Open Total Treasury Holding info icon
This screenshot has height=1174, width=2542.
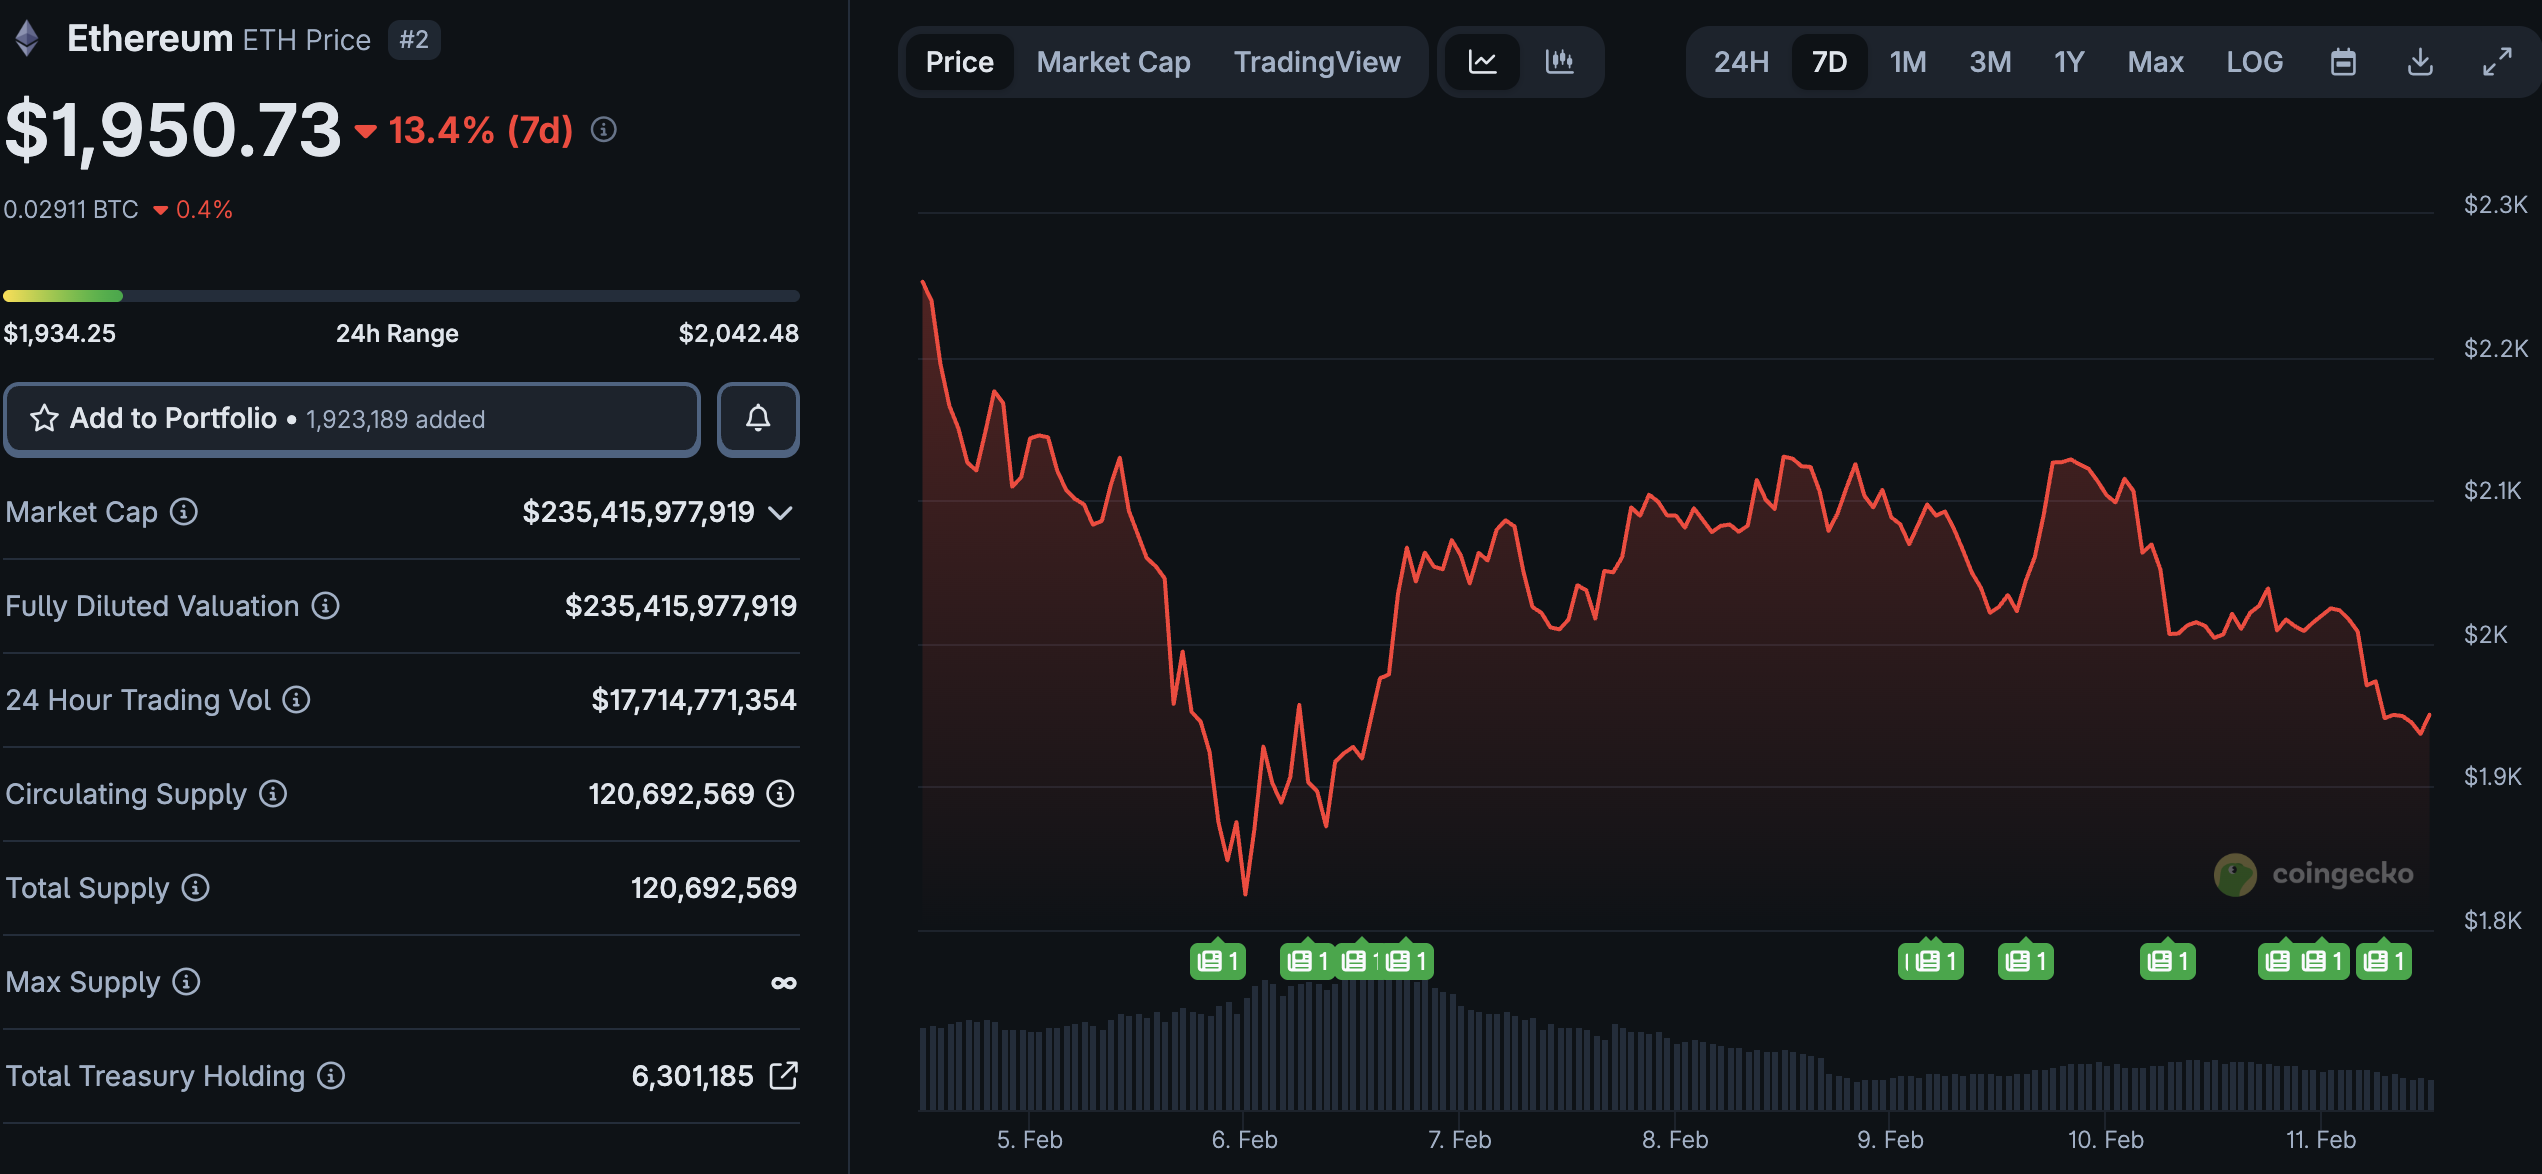click(x=331, y=1076)
